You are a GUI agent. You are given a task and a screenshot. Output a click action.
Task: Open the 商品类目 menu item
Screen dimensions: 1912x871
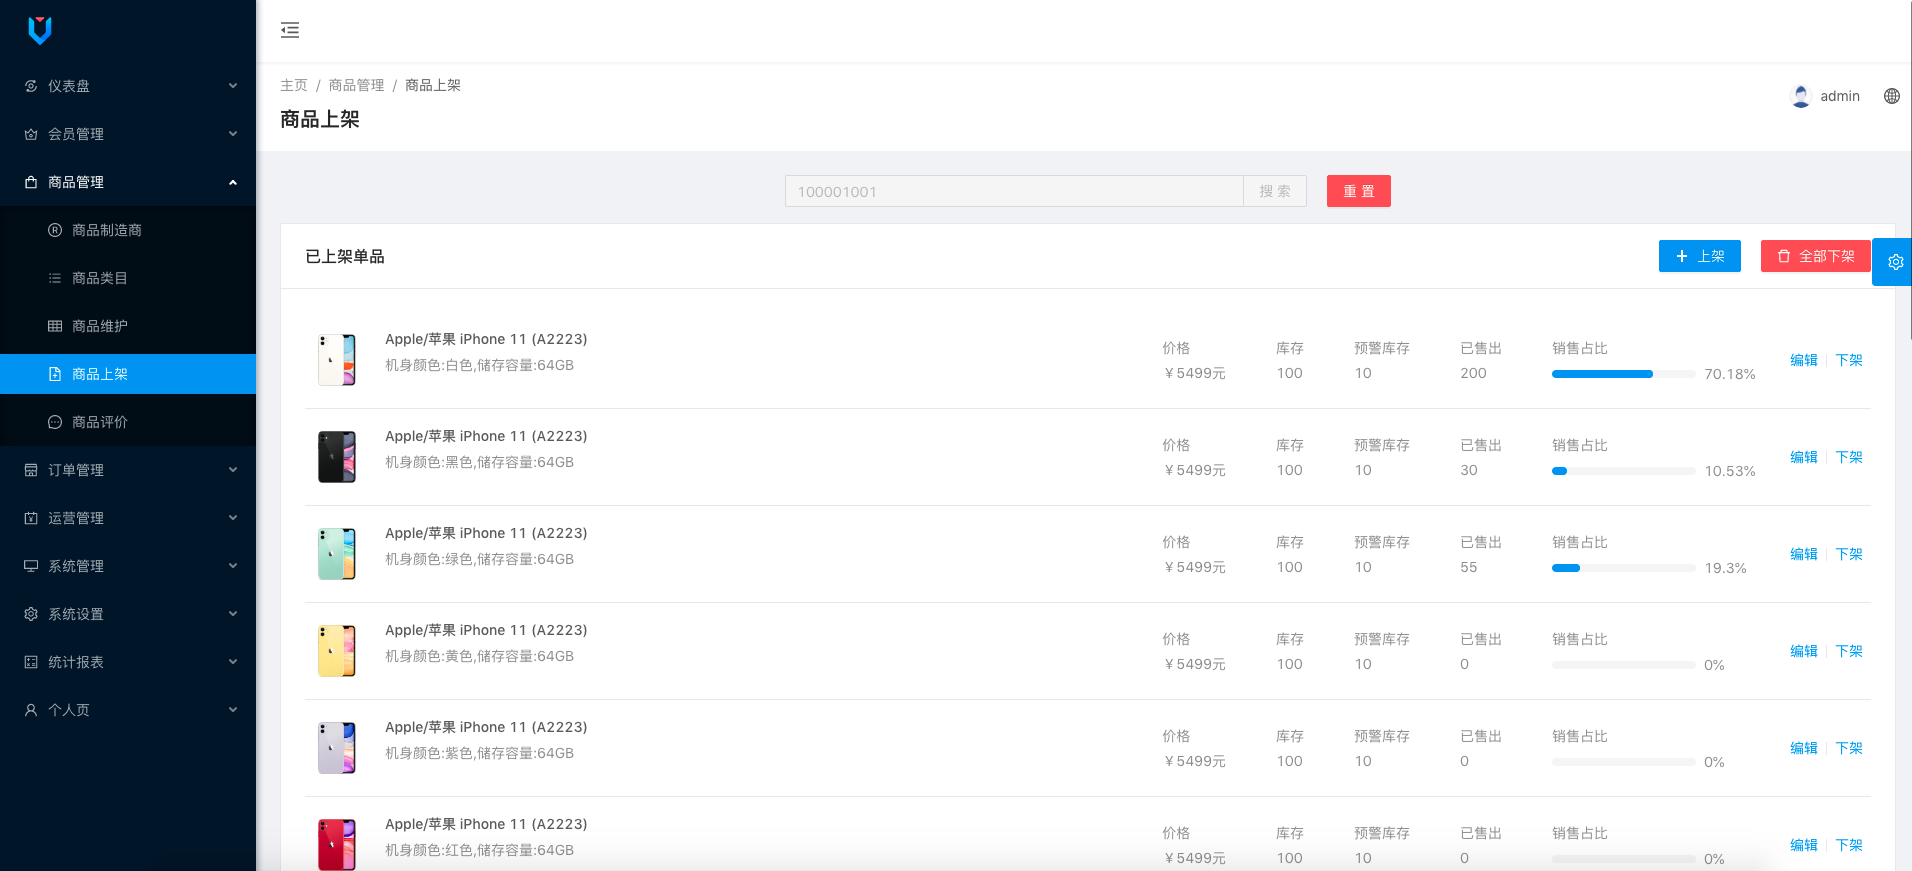pyautogui.click(x=128, y=278)
